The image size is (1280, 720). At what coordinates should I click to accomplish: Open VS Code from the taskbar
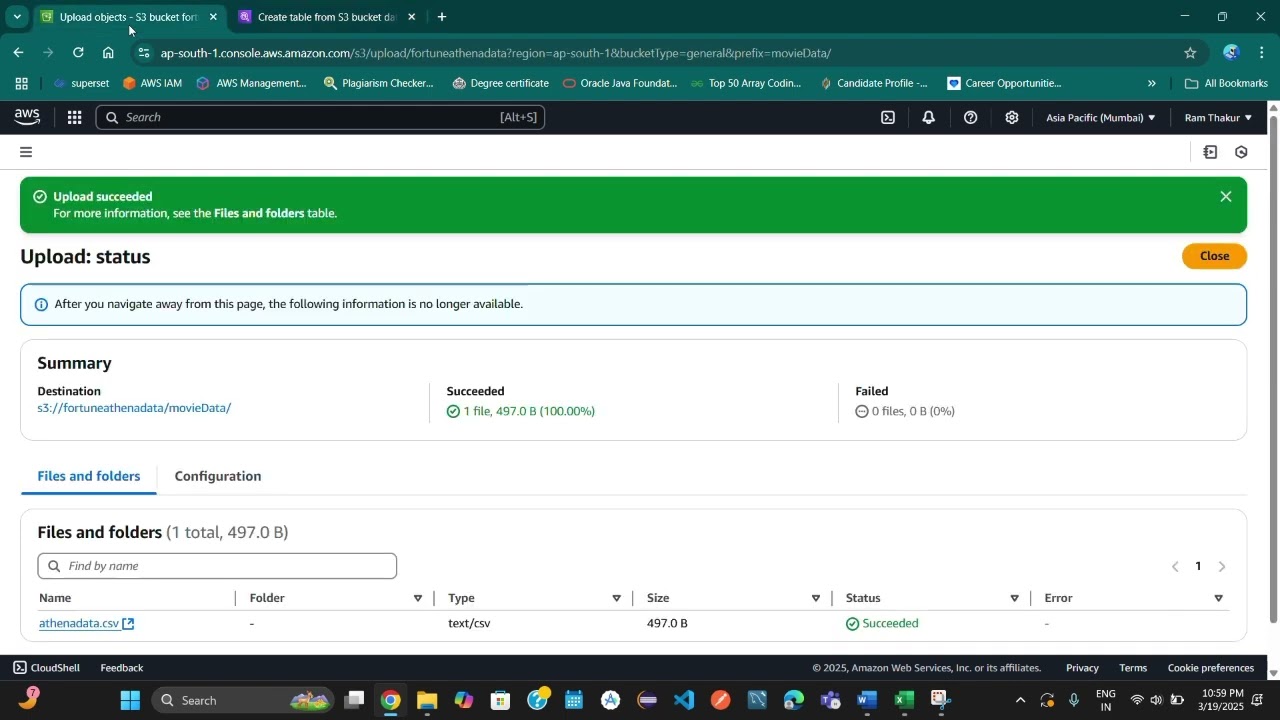(684, 700)
